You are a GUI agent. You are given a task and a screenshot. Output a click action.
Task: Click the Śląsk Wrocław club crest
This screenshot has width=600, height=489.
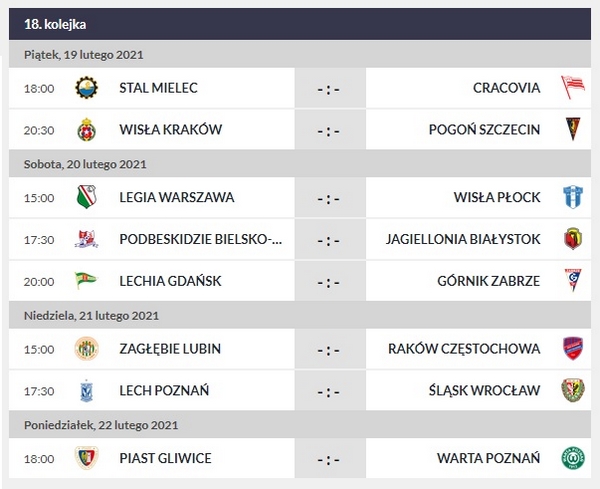[572, 390]
